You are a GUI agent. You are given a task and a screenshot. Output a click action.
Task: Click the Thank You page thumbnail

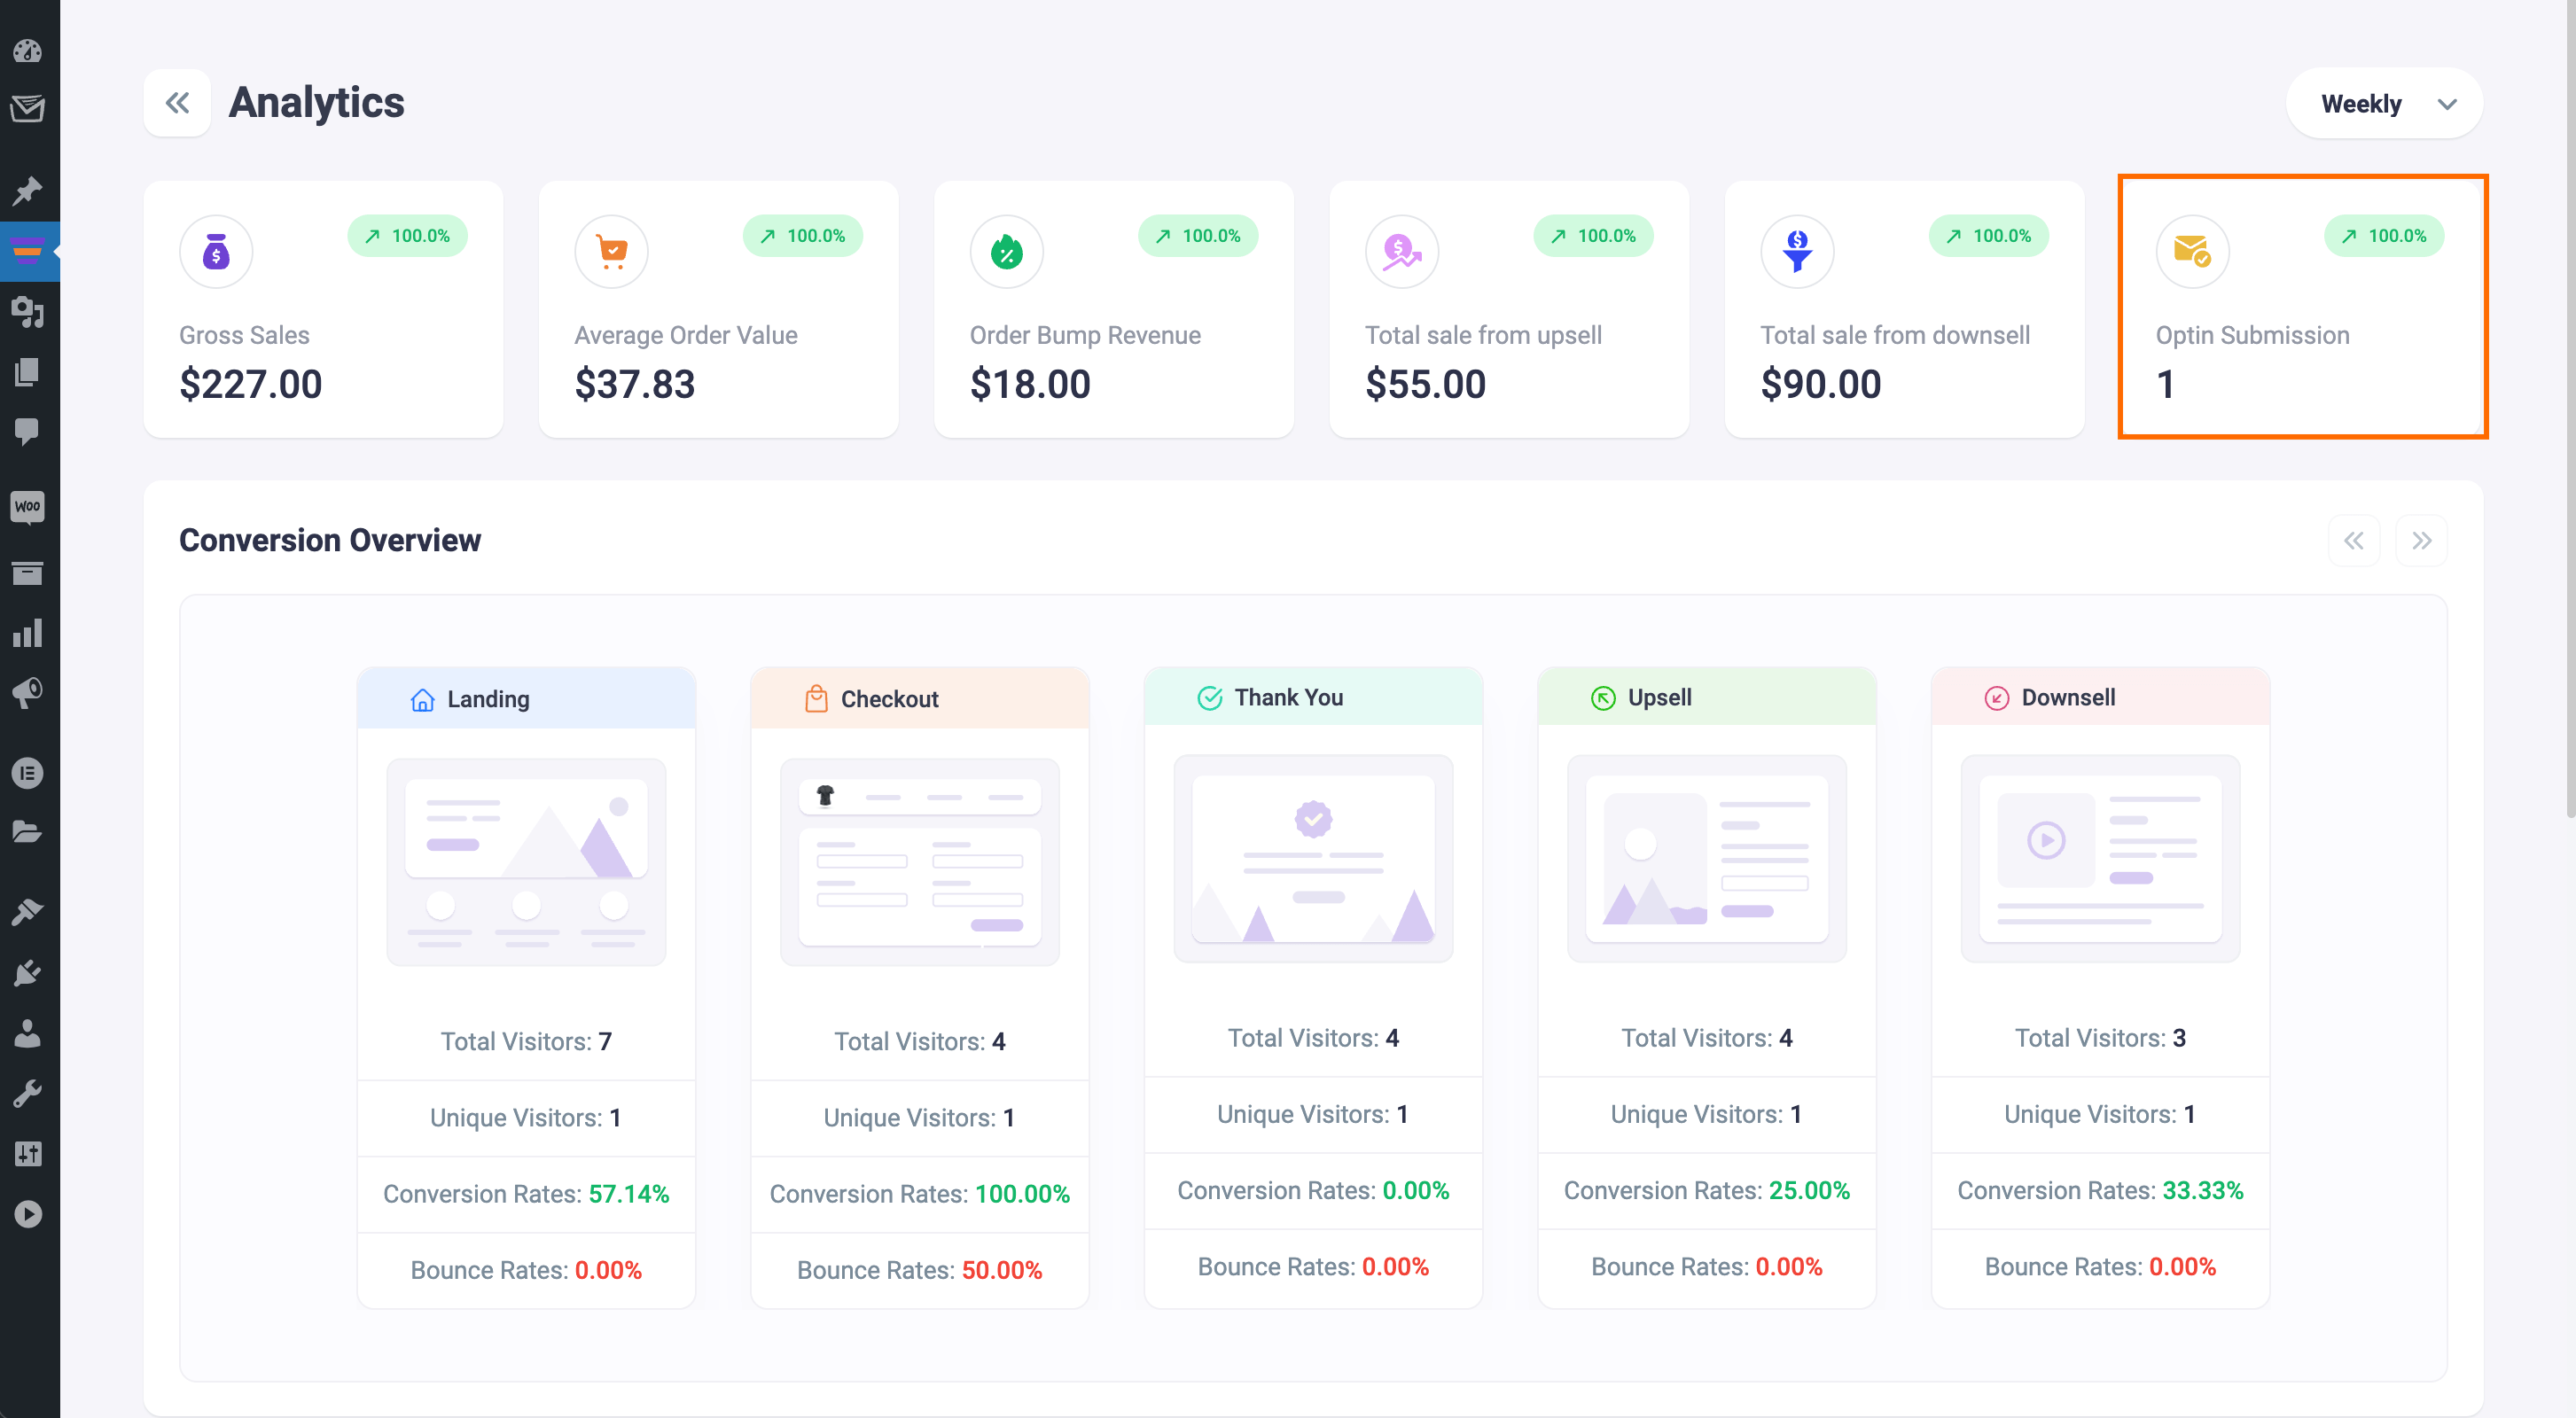click(x=1313, y=859)
